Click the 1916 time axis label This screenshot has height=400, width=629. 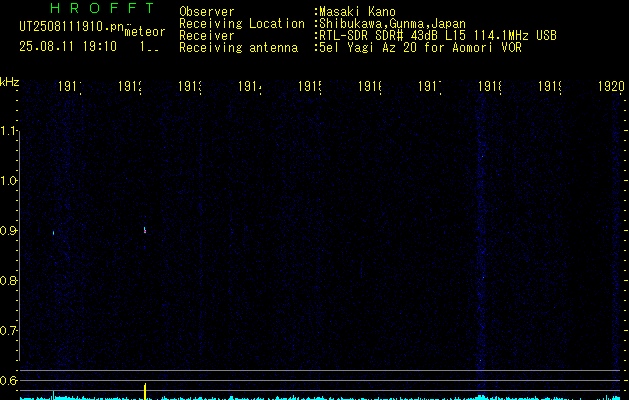click(370, 86)
